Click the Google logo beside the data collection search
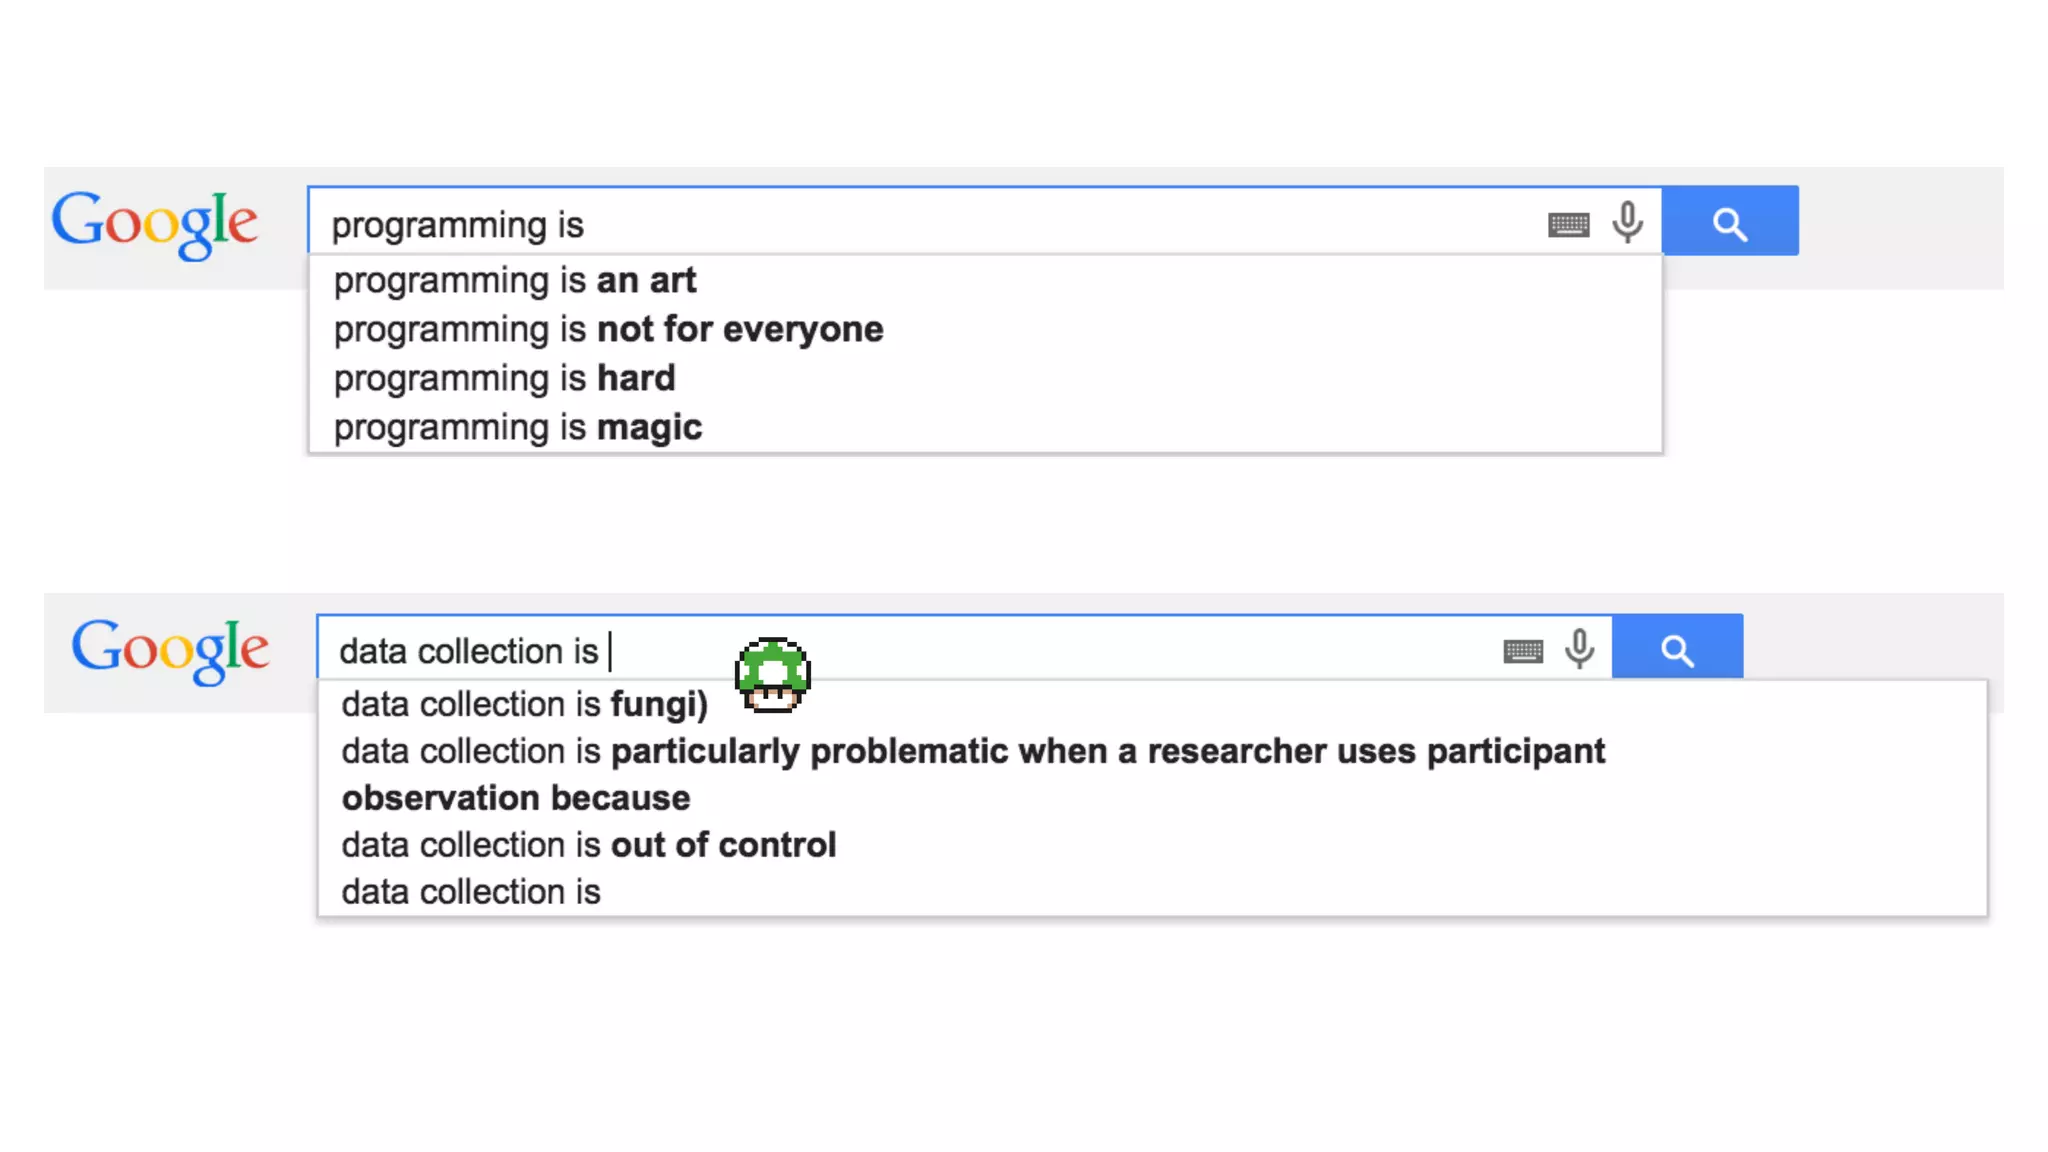Screen dimensions: 2048x1152 click(170, 649)
